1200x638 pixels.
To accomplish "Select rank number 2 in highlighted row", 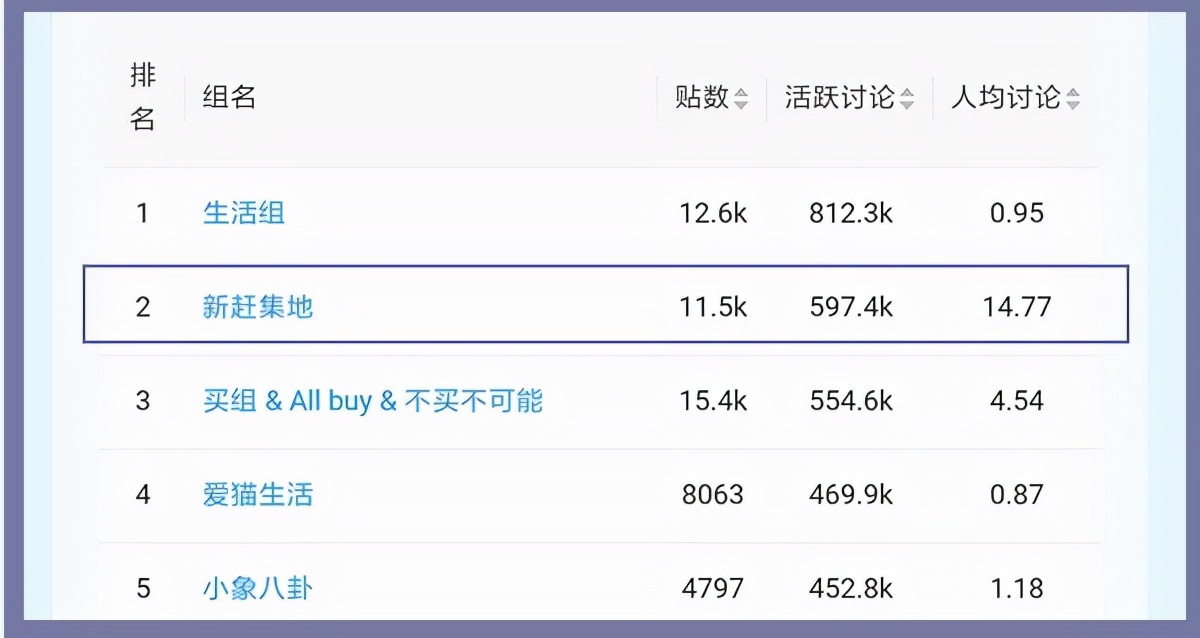I will coord(143,306).
